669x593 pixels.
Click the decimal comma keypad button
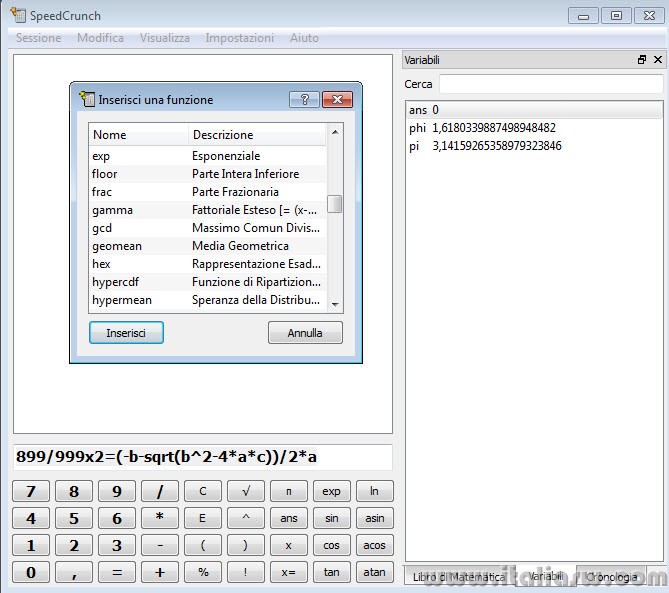(74, 572)
